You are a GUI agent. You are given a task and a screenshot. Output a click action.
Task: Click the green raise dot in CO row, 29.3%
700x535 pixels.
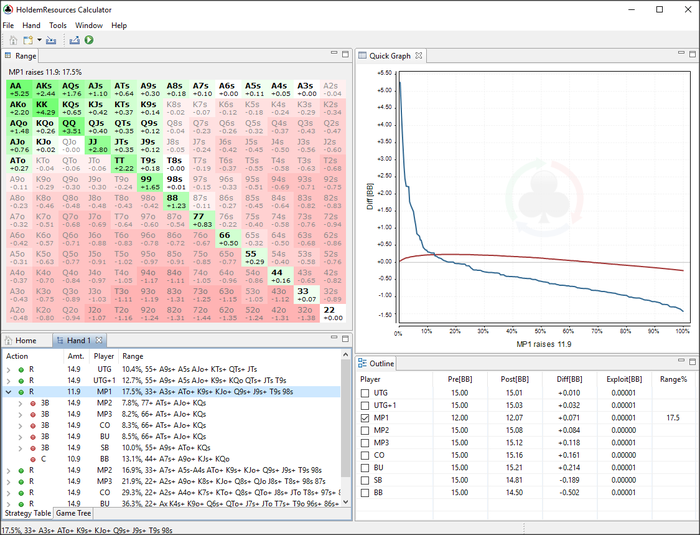tap(21, 493)
